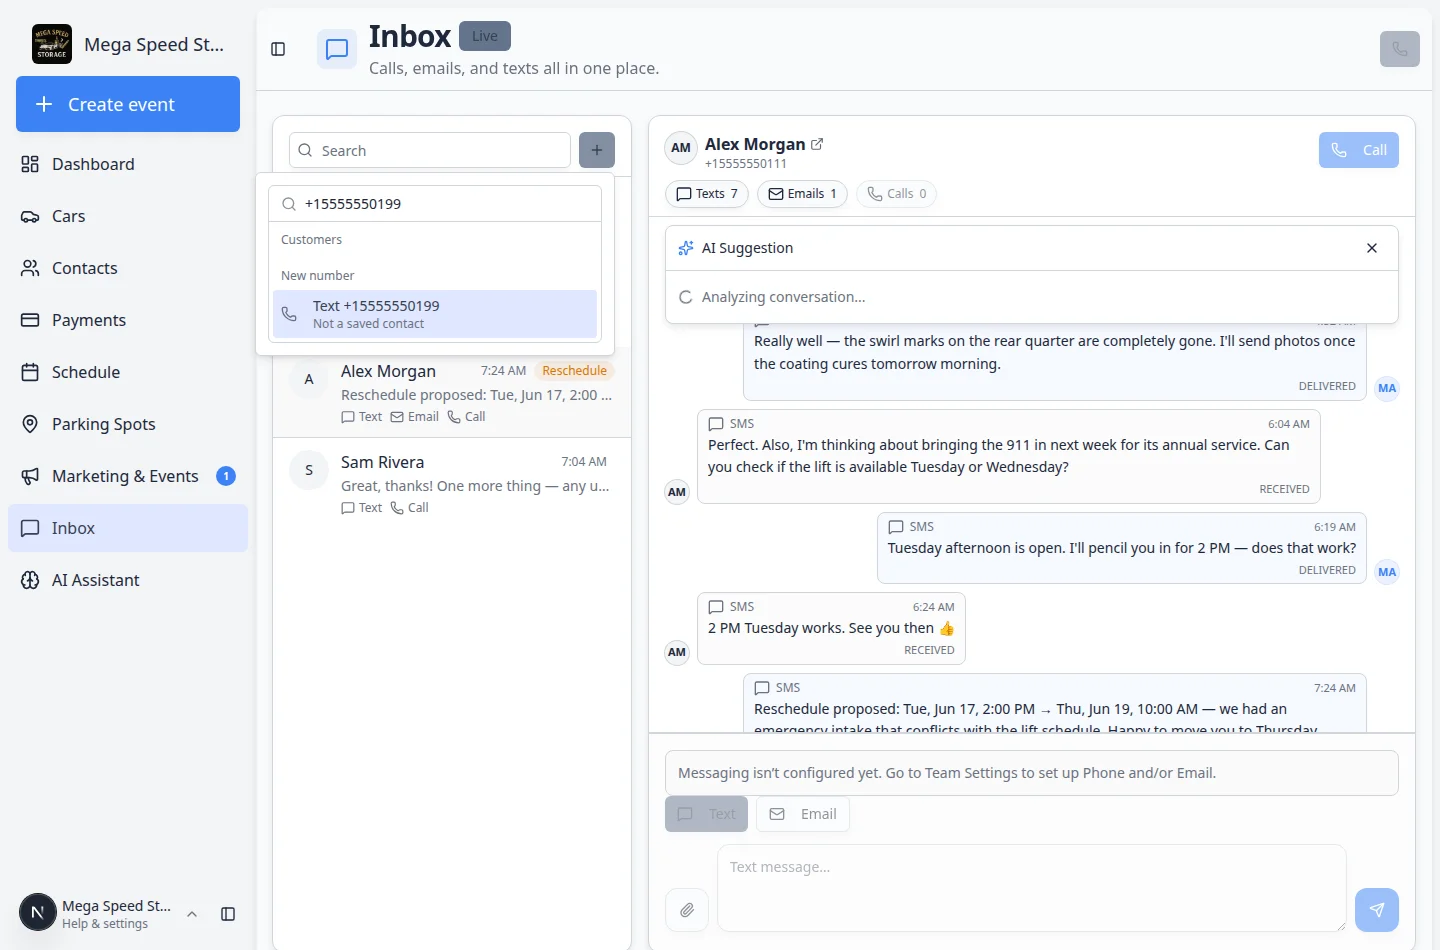Click the Call channel label under Sam Rivera

[409, 508]
